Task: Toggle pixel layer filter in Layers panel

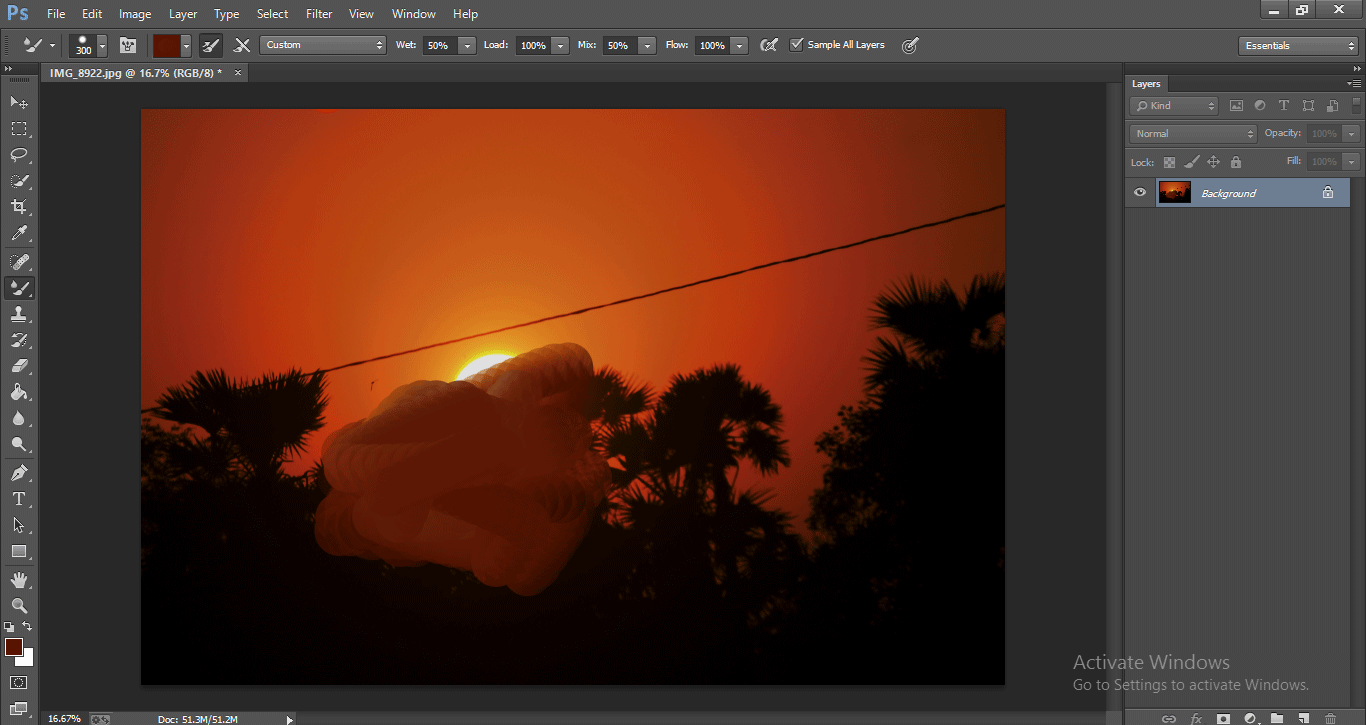Action: pyautogui.click(x=1236, y=106)
